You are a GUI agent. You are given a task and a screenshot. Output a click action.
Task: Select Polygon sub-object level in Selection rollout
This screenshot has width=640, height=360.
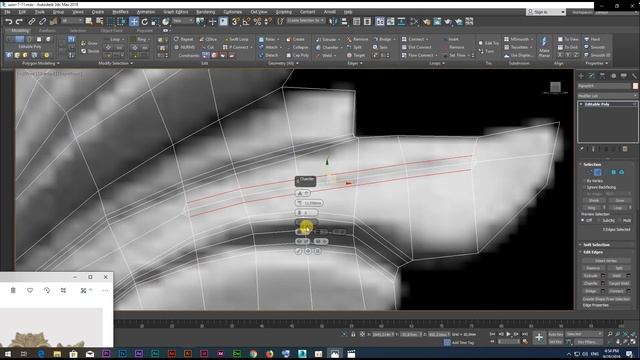613,172
